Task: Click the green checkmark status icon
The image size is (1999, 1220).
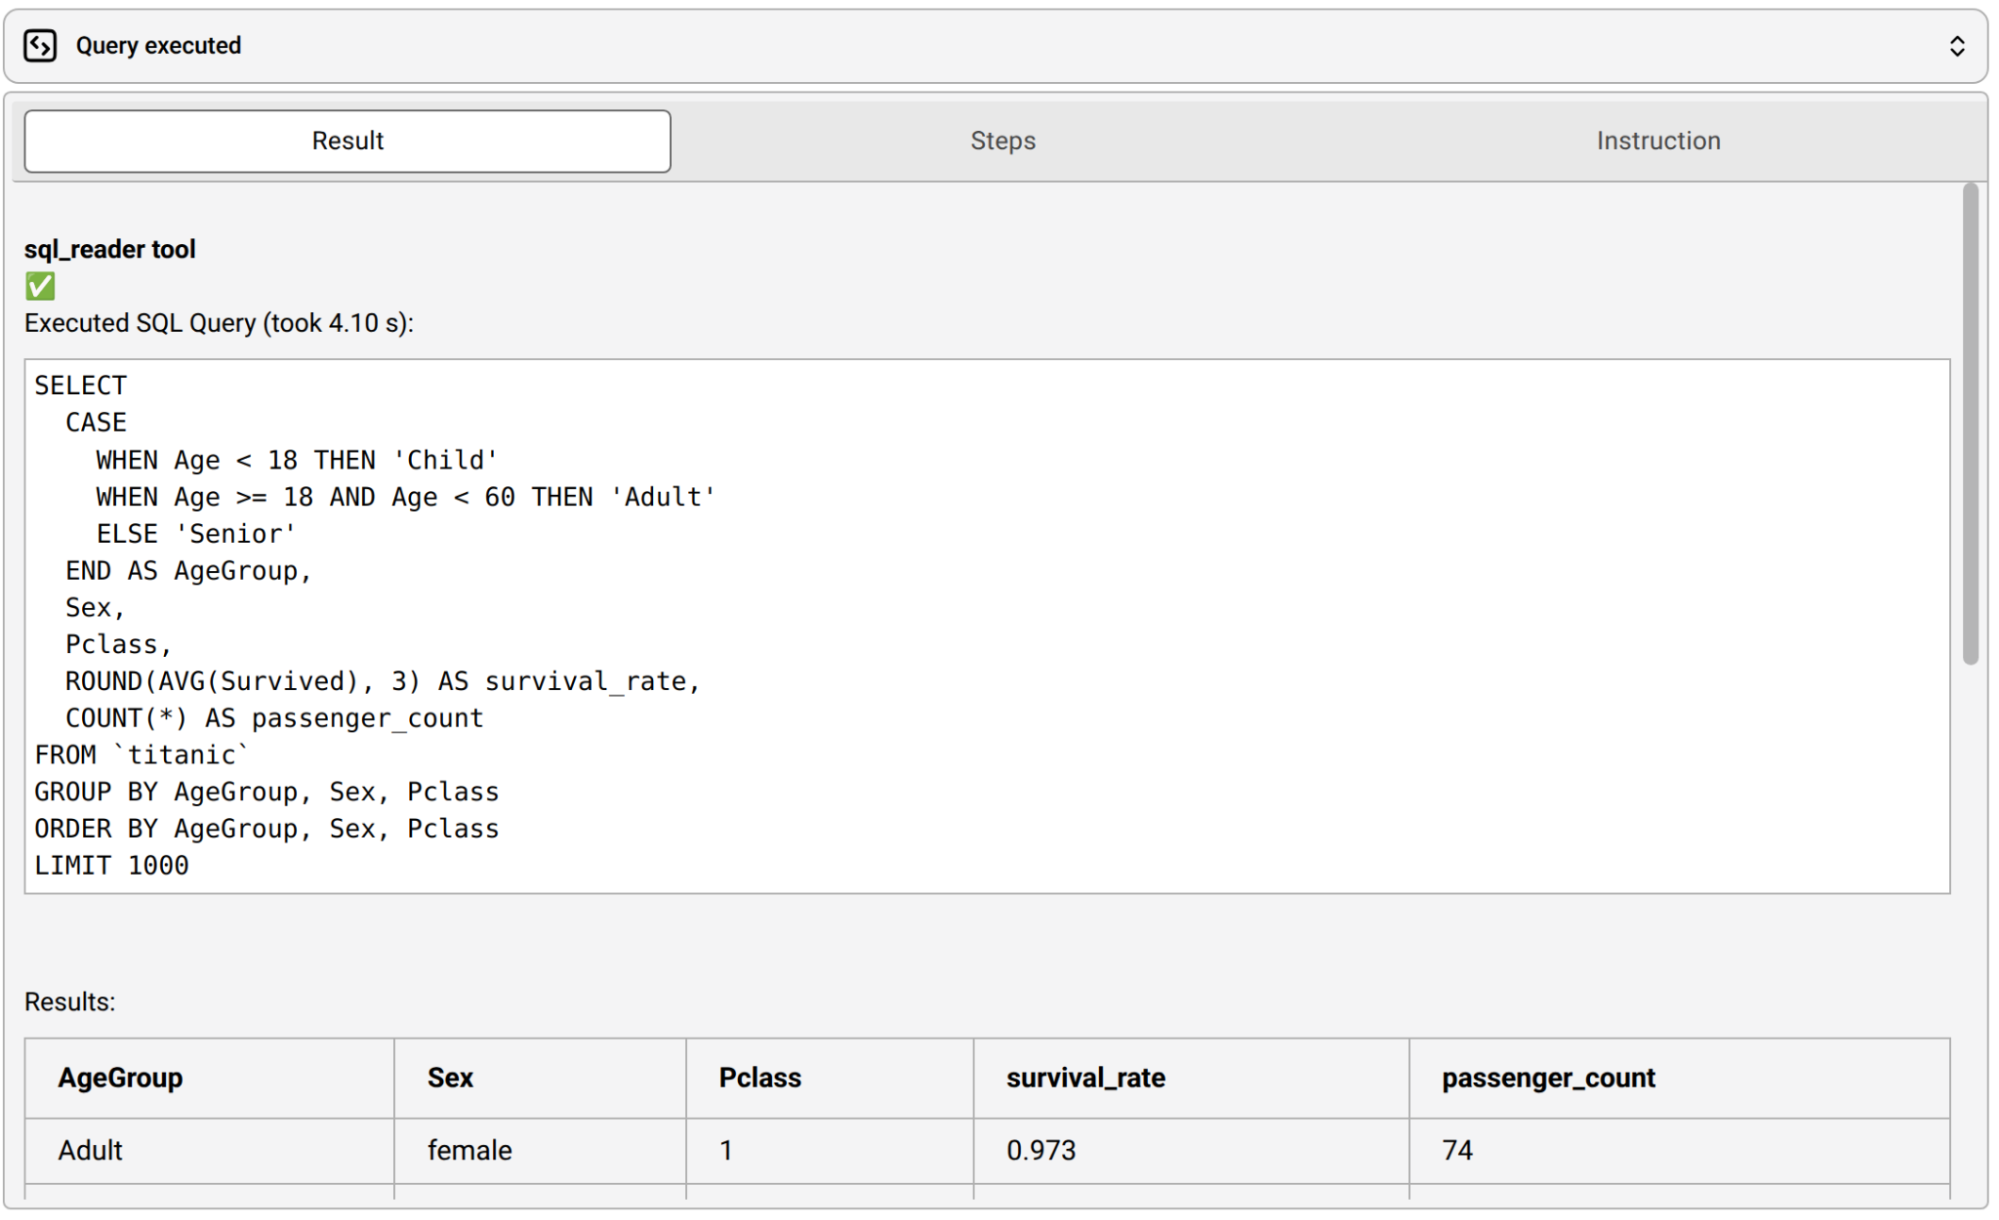Action: (40, 287)
